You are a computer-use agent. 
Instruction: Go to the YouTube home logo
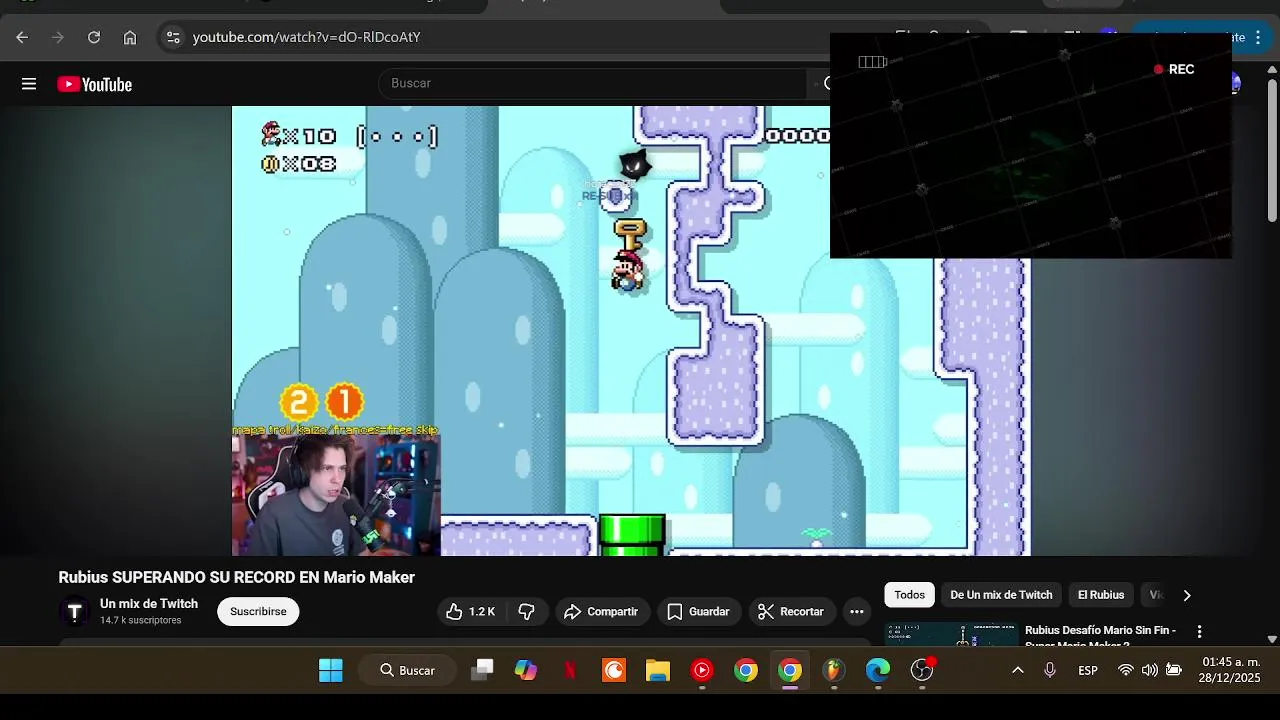(95, 84)
